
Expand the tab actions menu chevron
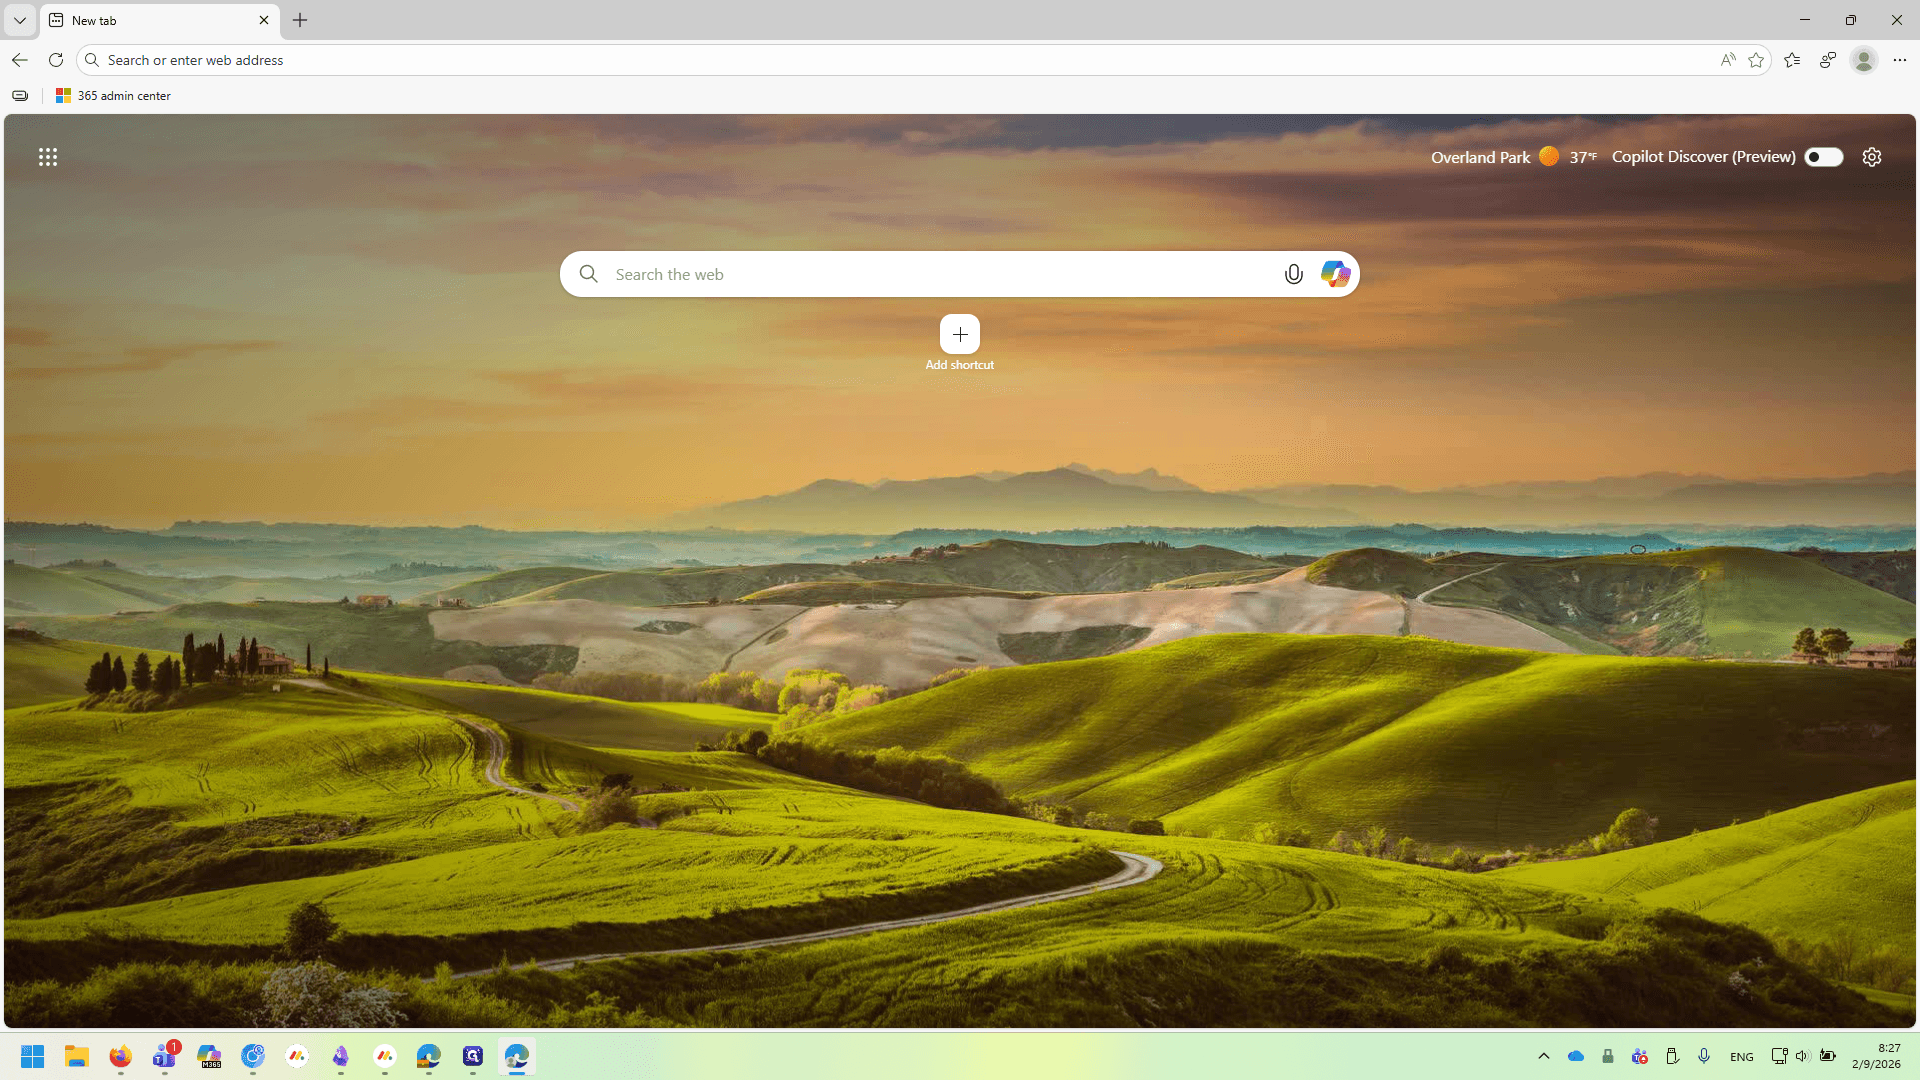(19, 20)
